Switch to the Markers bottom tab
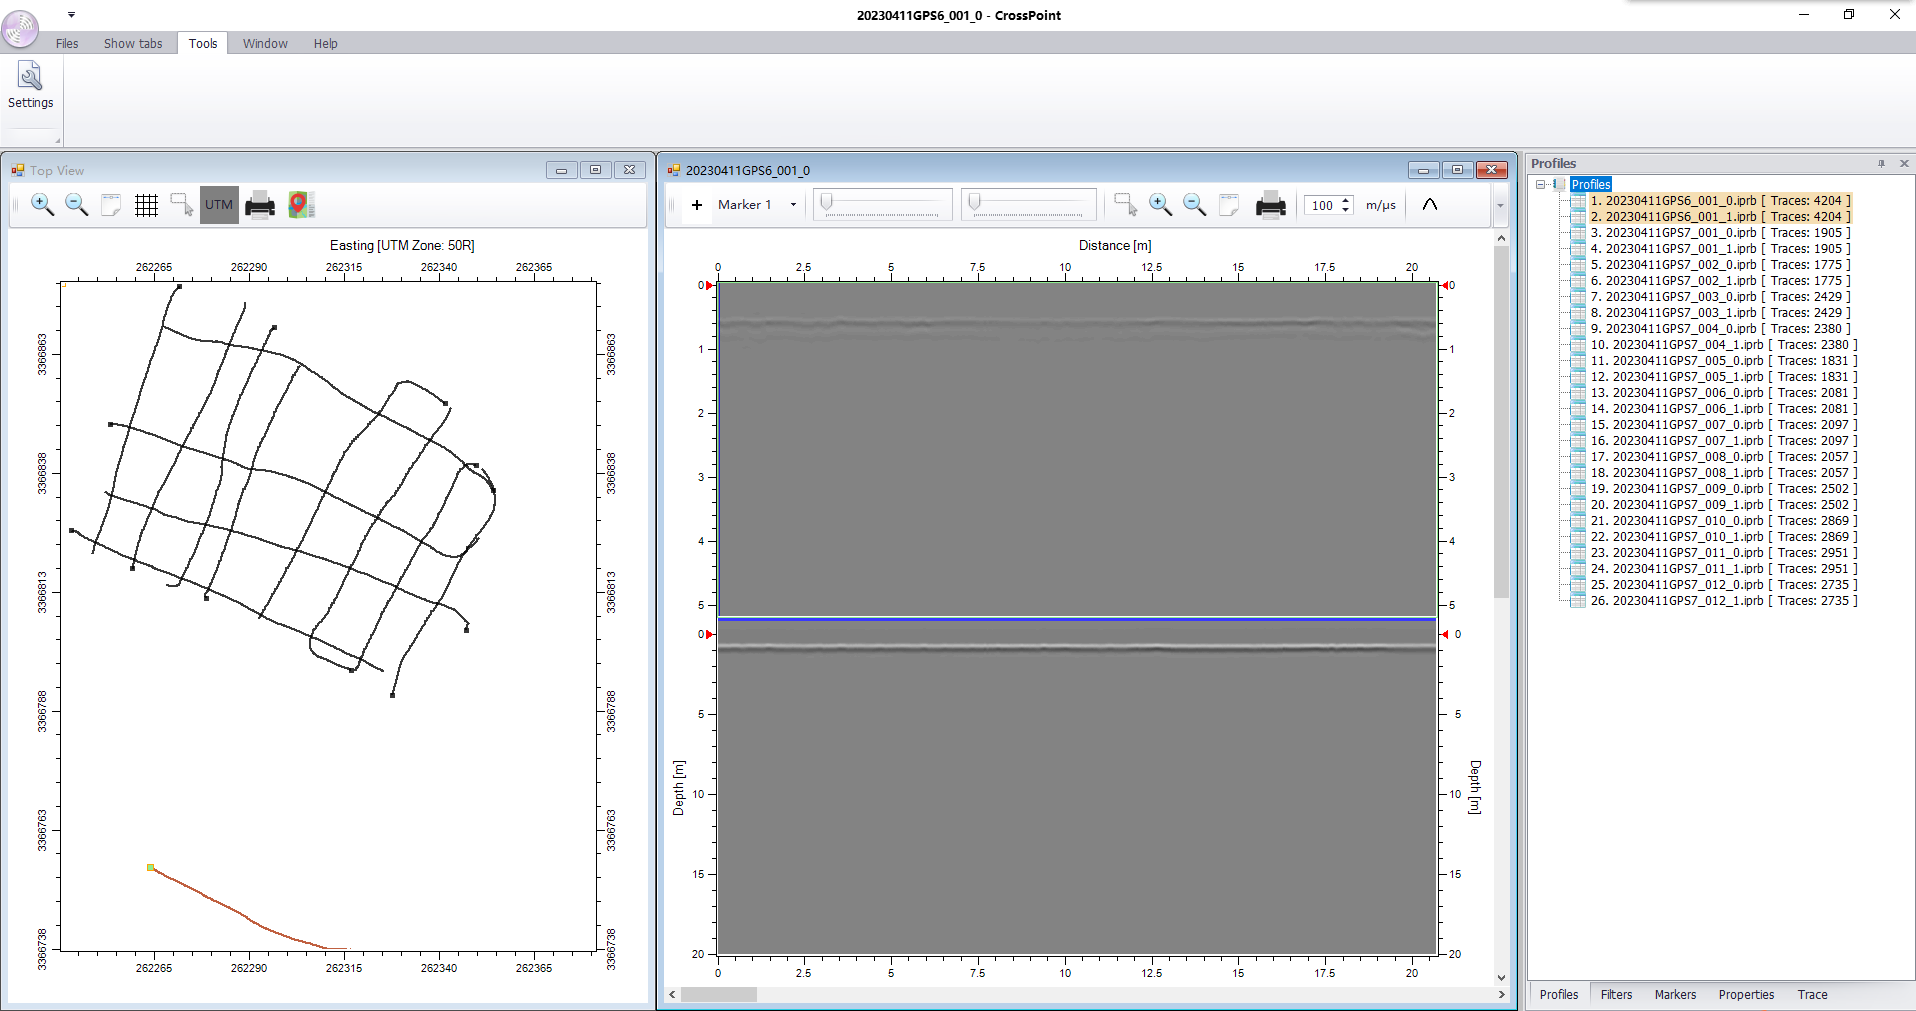Screen dimensions: 1916x1011 pyautogui.click(x=1675, y=994)
